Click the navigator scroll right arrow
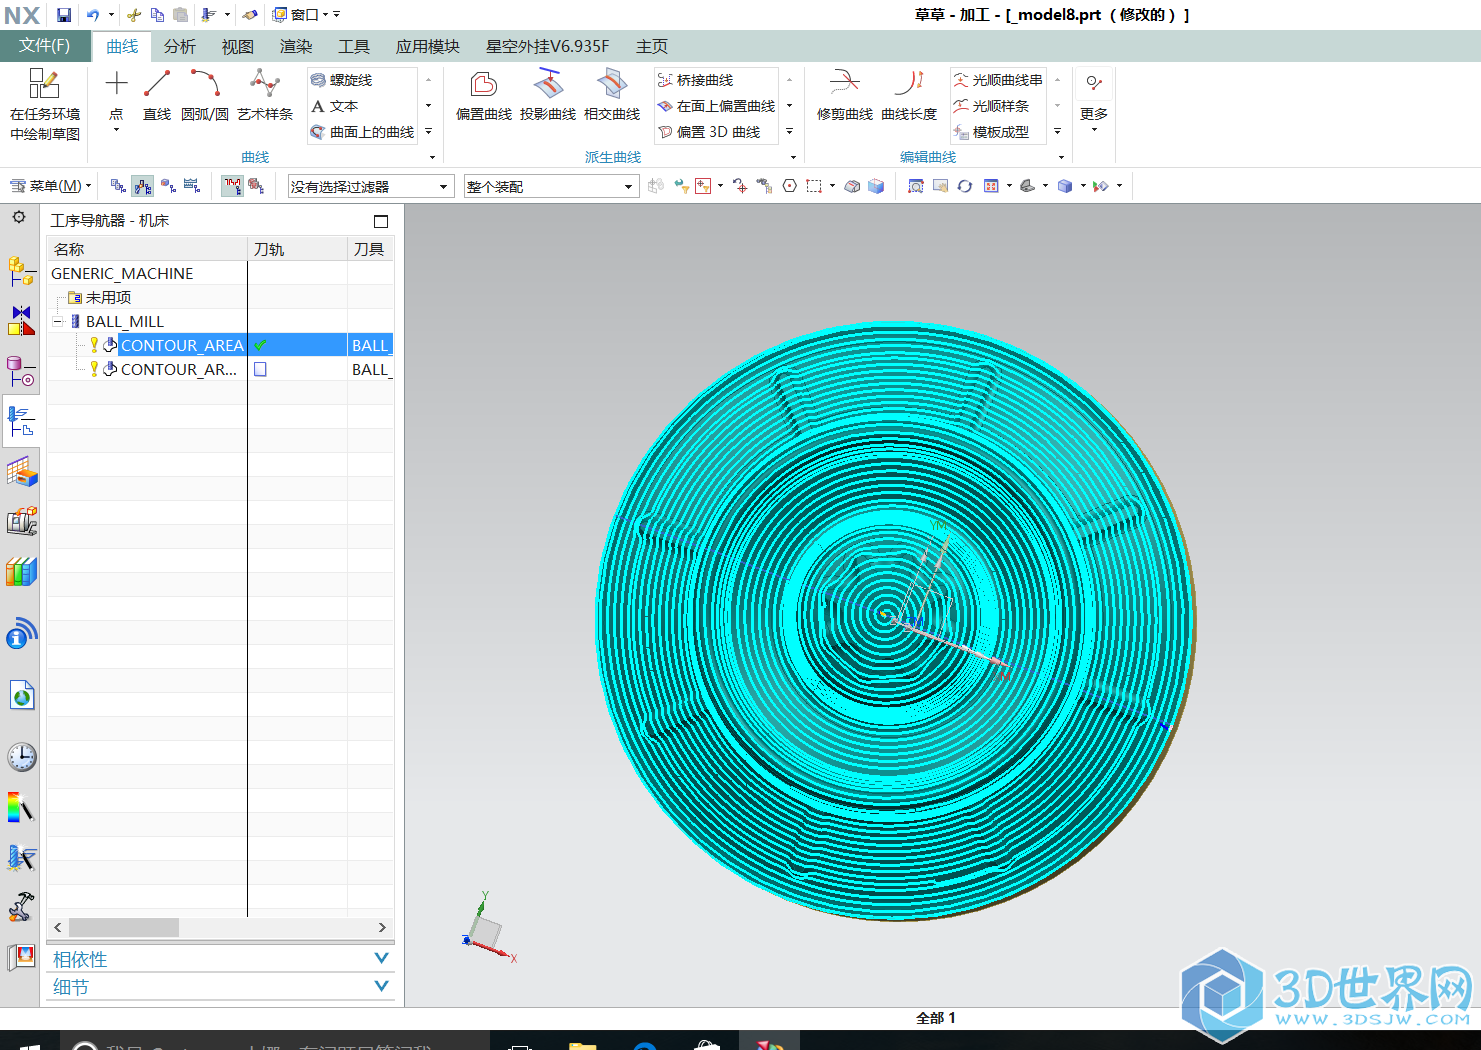 click(382, 927)
